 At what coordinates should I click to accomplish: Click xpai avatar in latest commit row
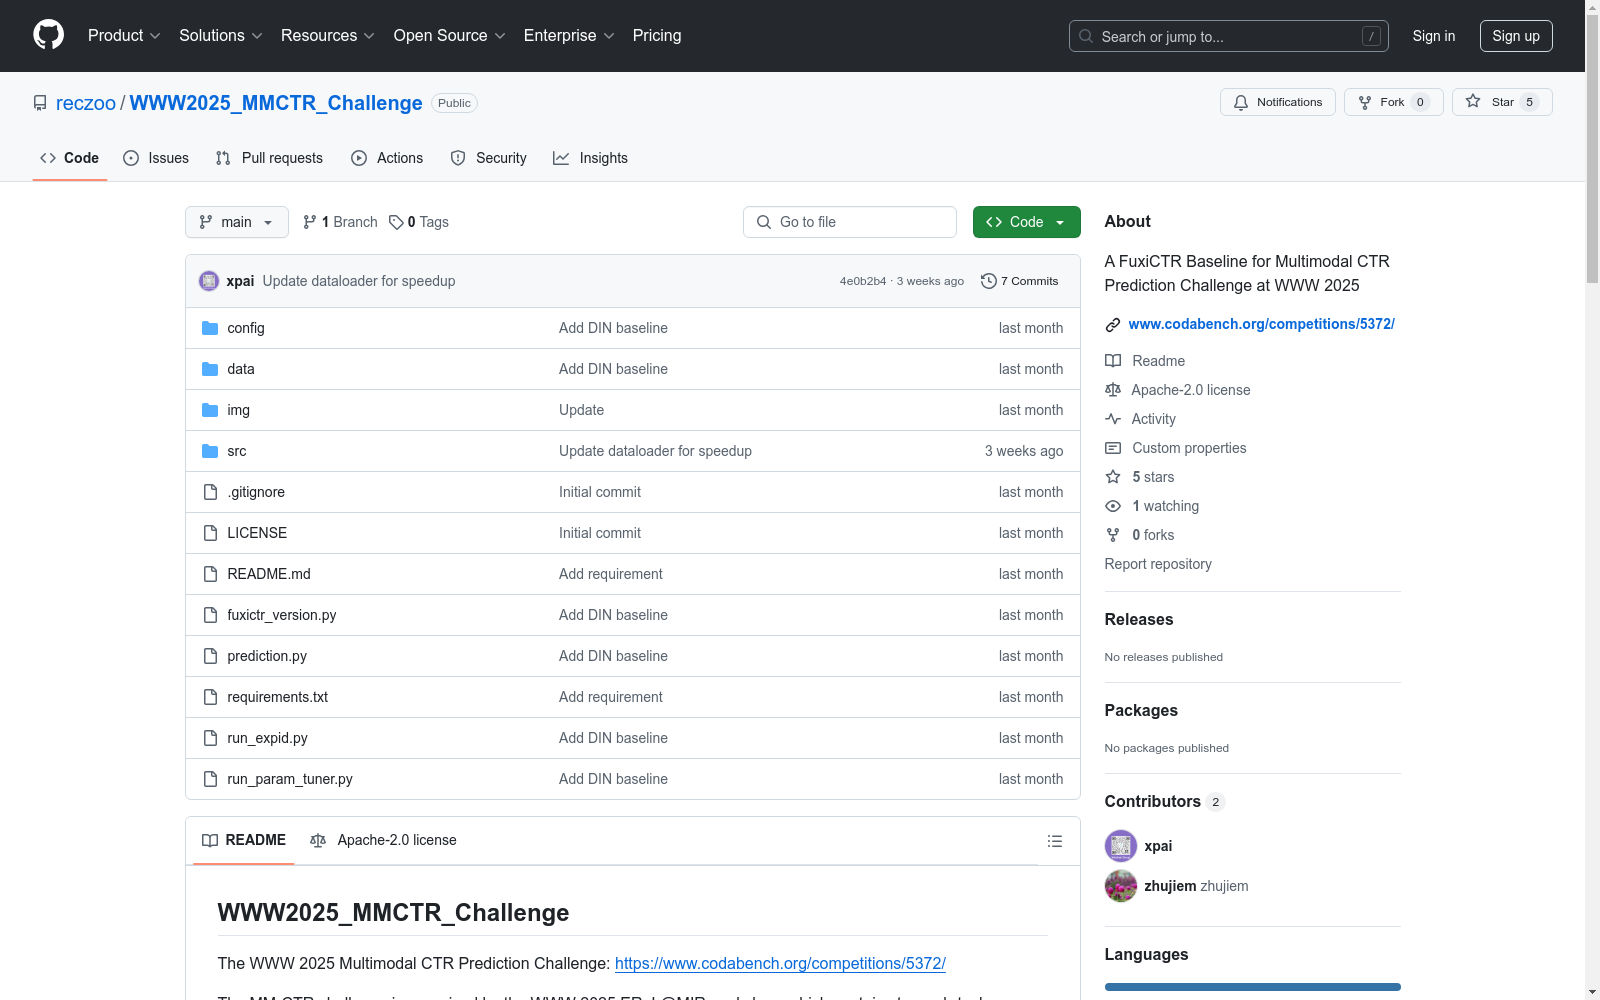(209, 281)
